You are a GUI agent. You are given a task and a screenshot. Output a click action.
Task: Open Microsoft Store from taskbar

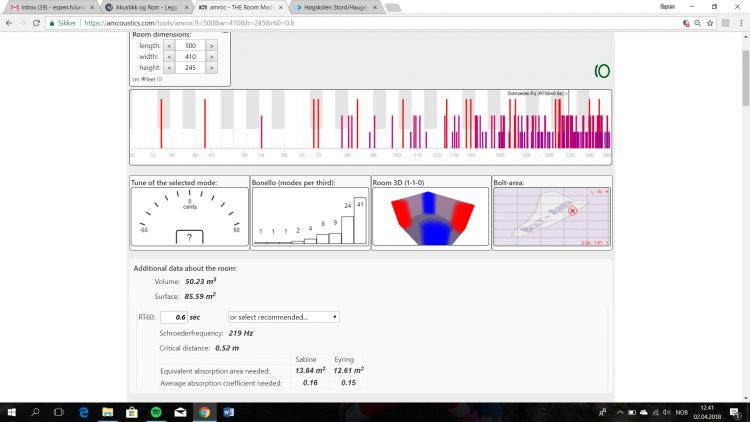click(x=132, y=412)
